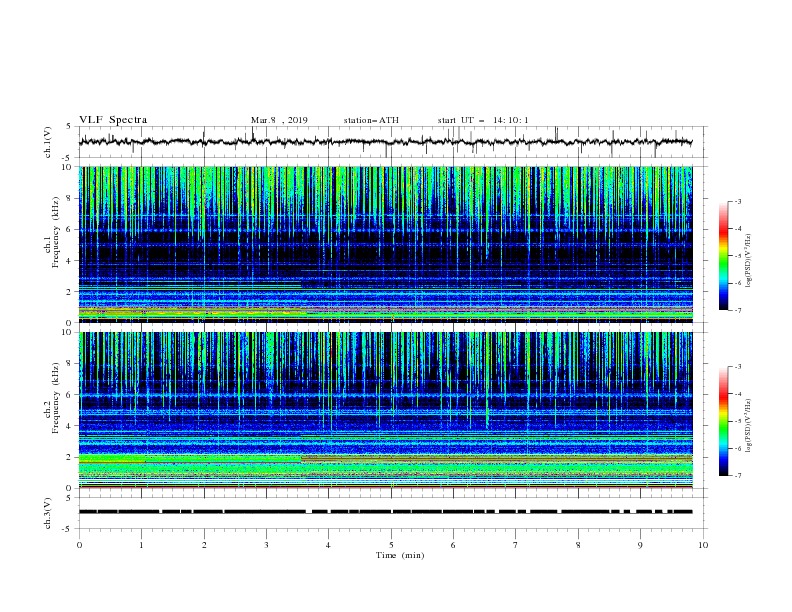Click the ch.1 "Frequency (kHz)" axis label

click(56, 232)
